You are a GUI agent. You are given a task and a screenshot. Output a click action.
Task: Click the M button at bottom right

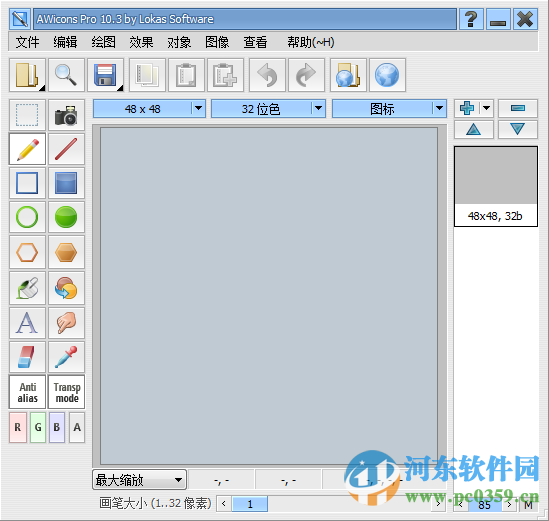pyautogui.click(x=528, y=505)
